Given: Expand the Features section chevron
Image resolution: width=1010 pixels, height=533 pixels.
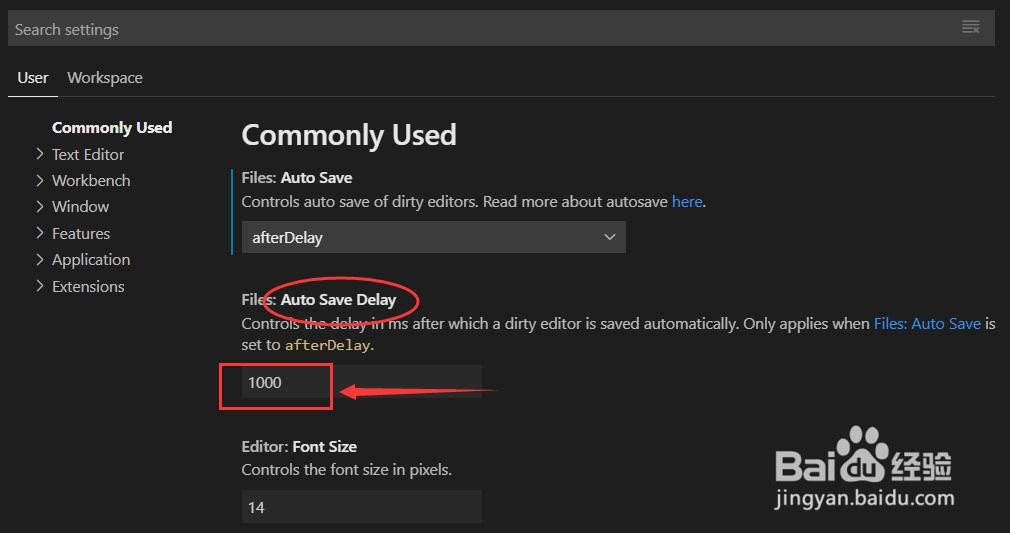Looking at the screenshot, I should (40, 233).
